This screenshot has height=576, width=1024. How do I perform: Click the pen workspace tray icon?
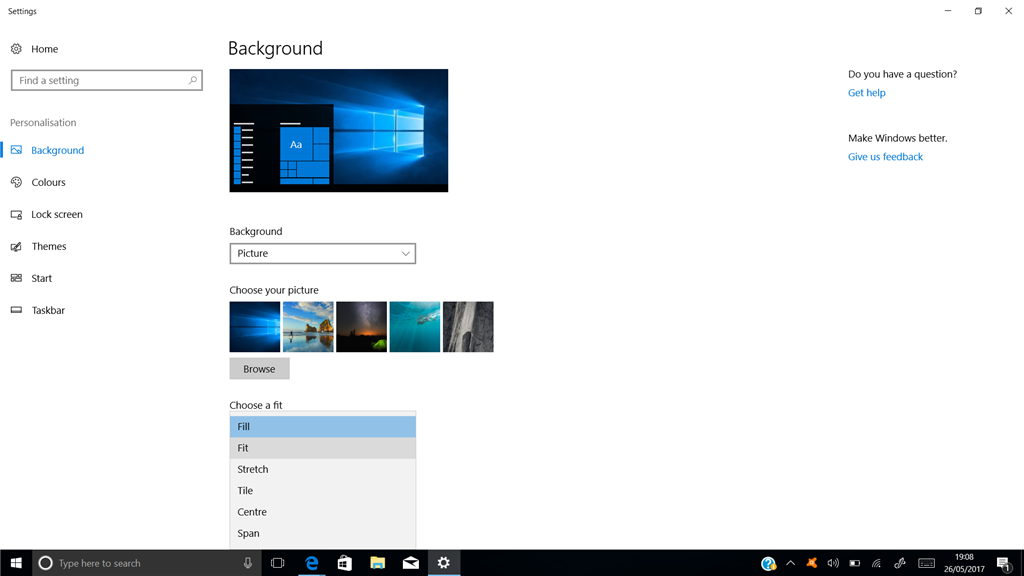[x=899, y=563]
